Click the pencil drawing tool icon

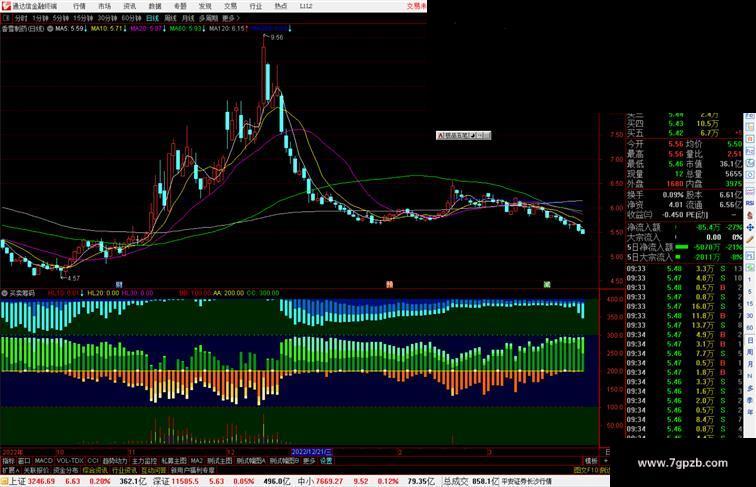coord(750,240)
